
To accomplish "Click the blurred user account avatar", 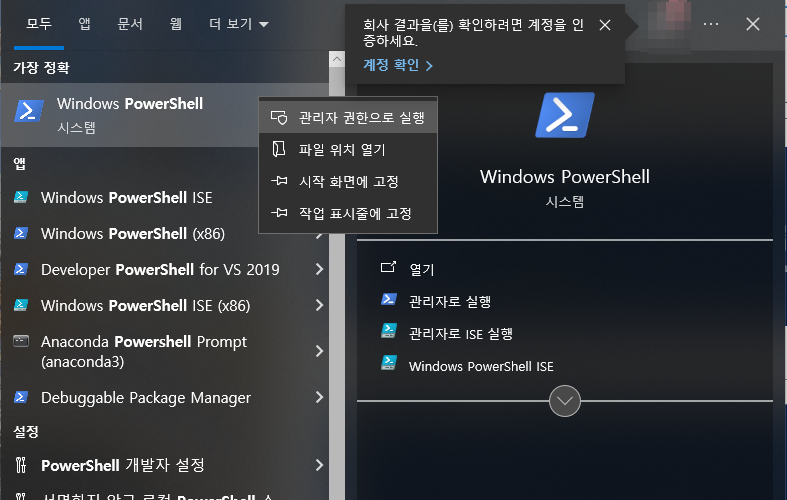I will [670, 24].
